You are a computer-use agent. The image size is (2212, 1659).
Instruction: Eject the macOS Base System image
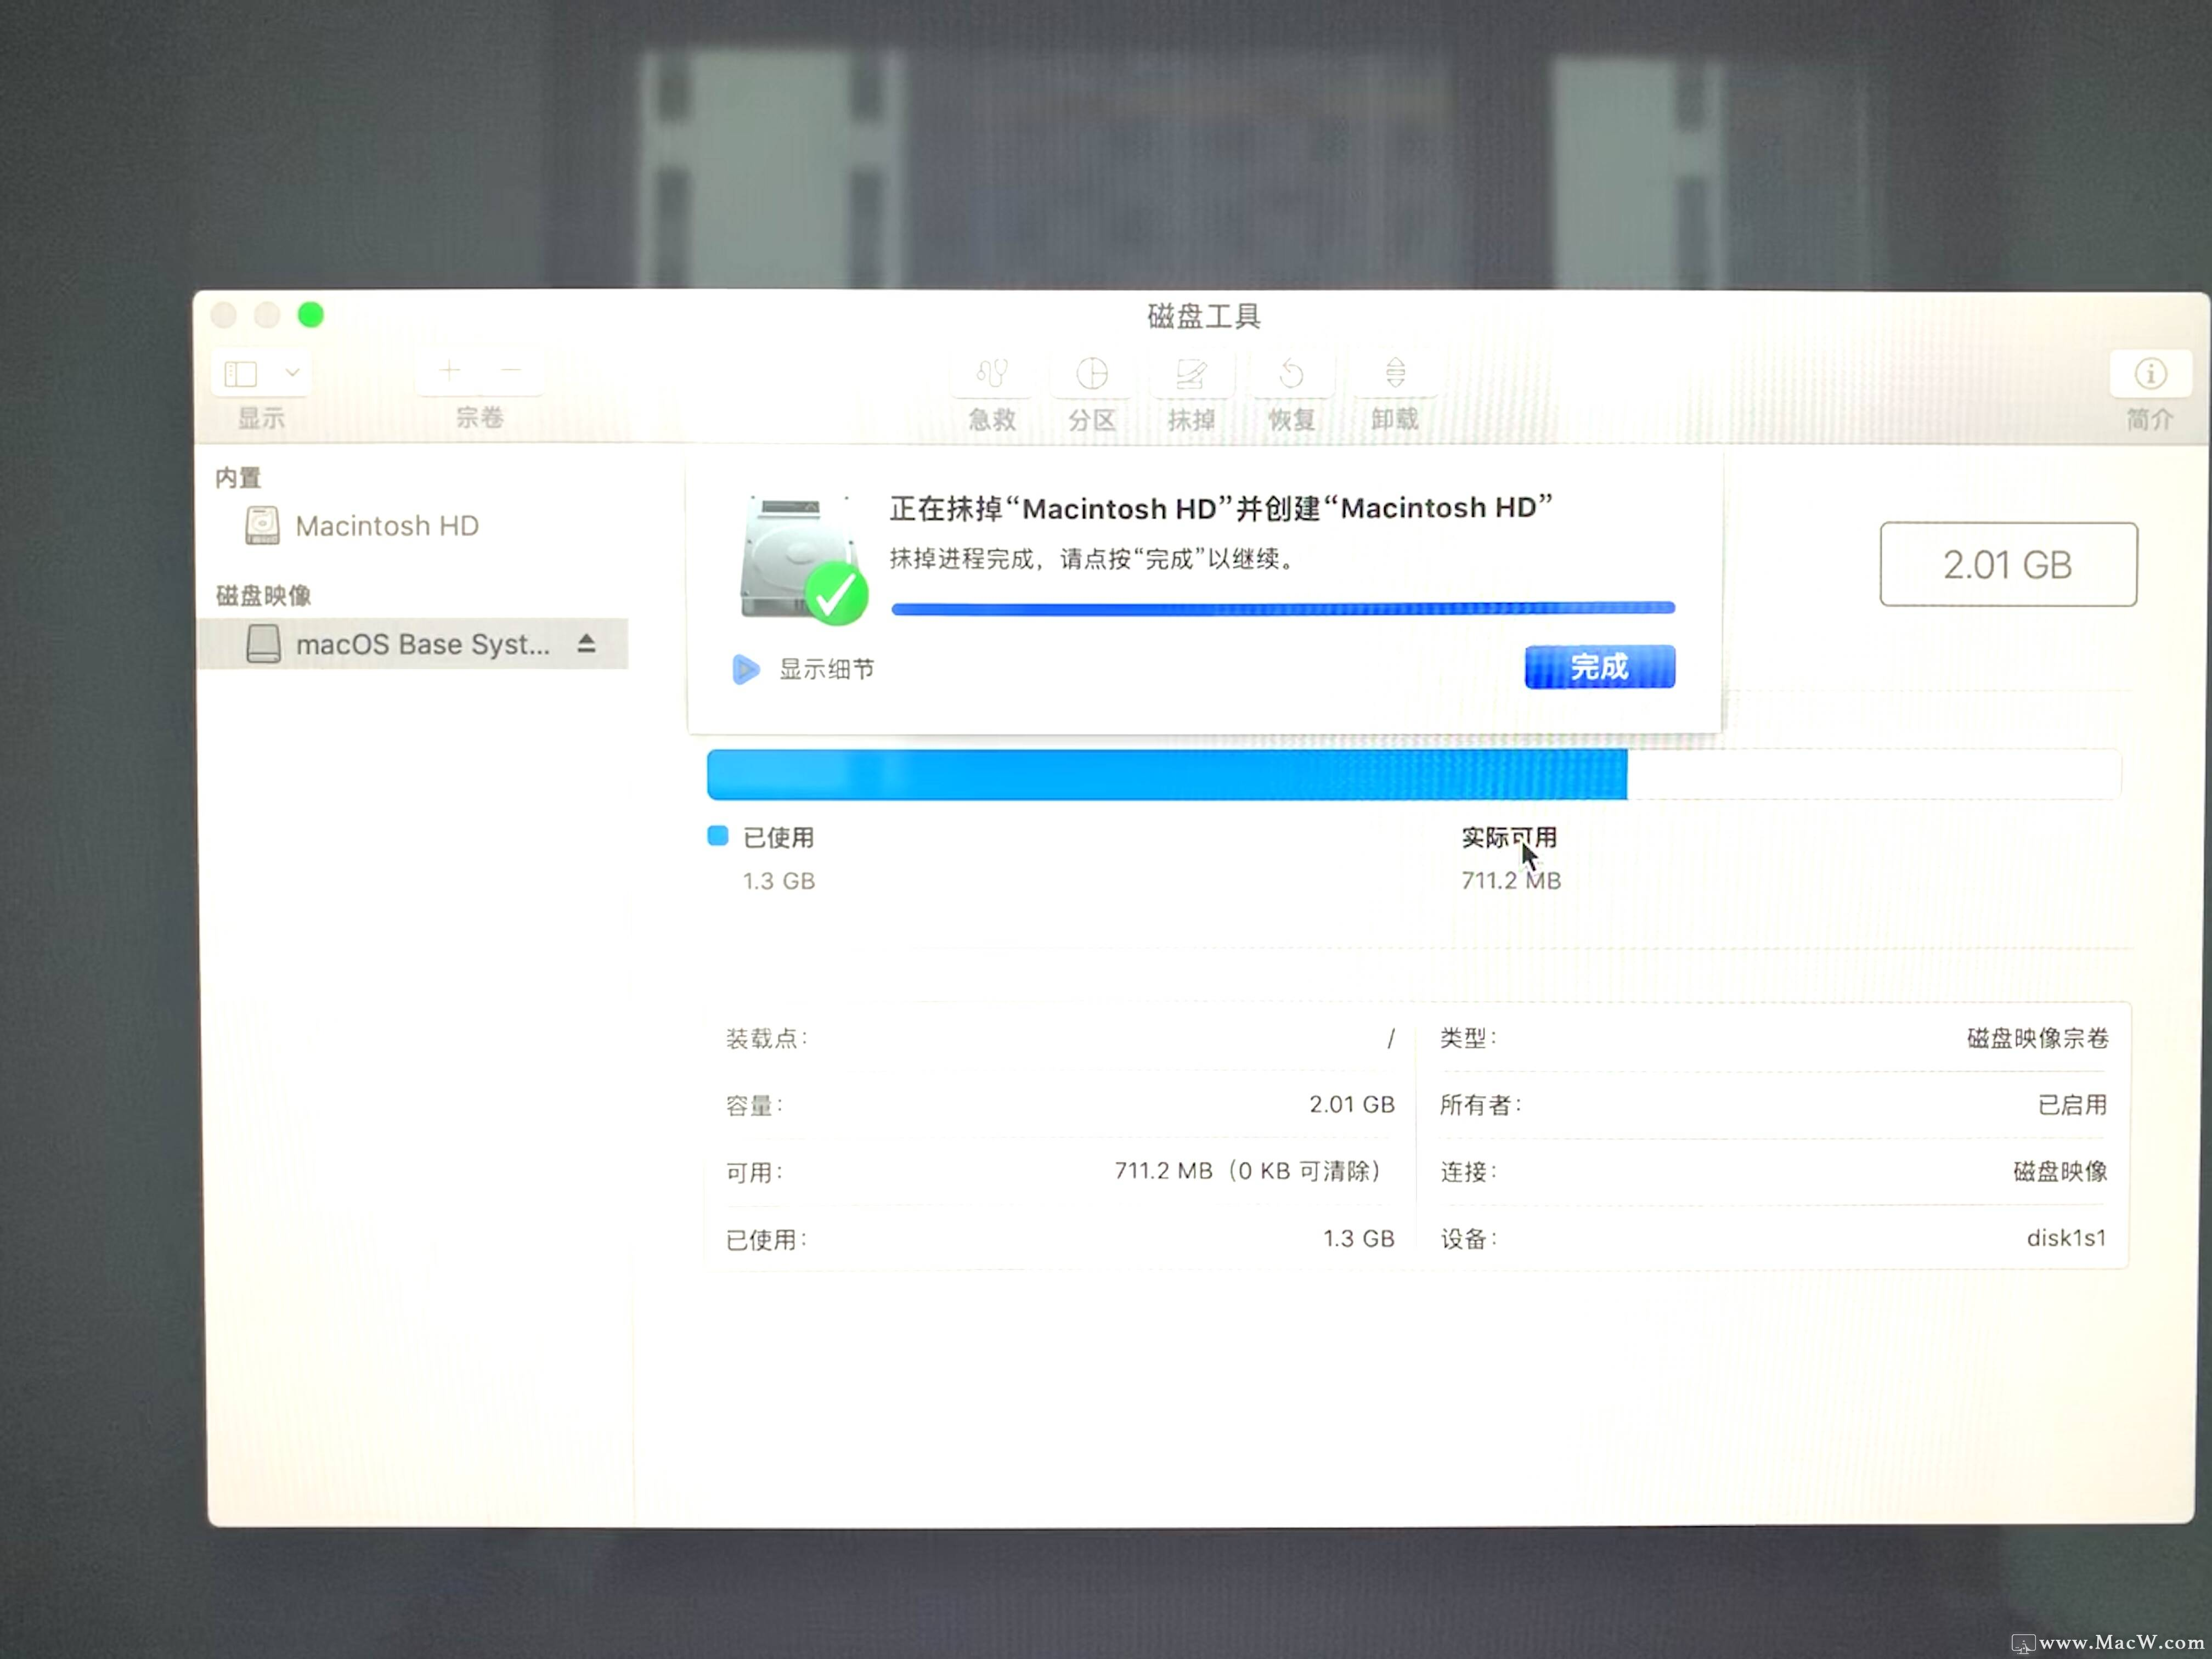[587, 644]
